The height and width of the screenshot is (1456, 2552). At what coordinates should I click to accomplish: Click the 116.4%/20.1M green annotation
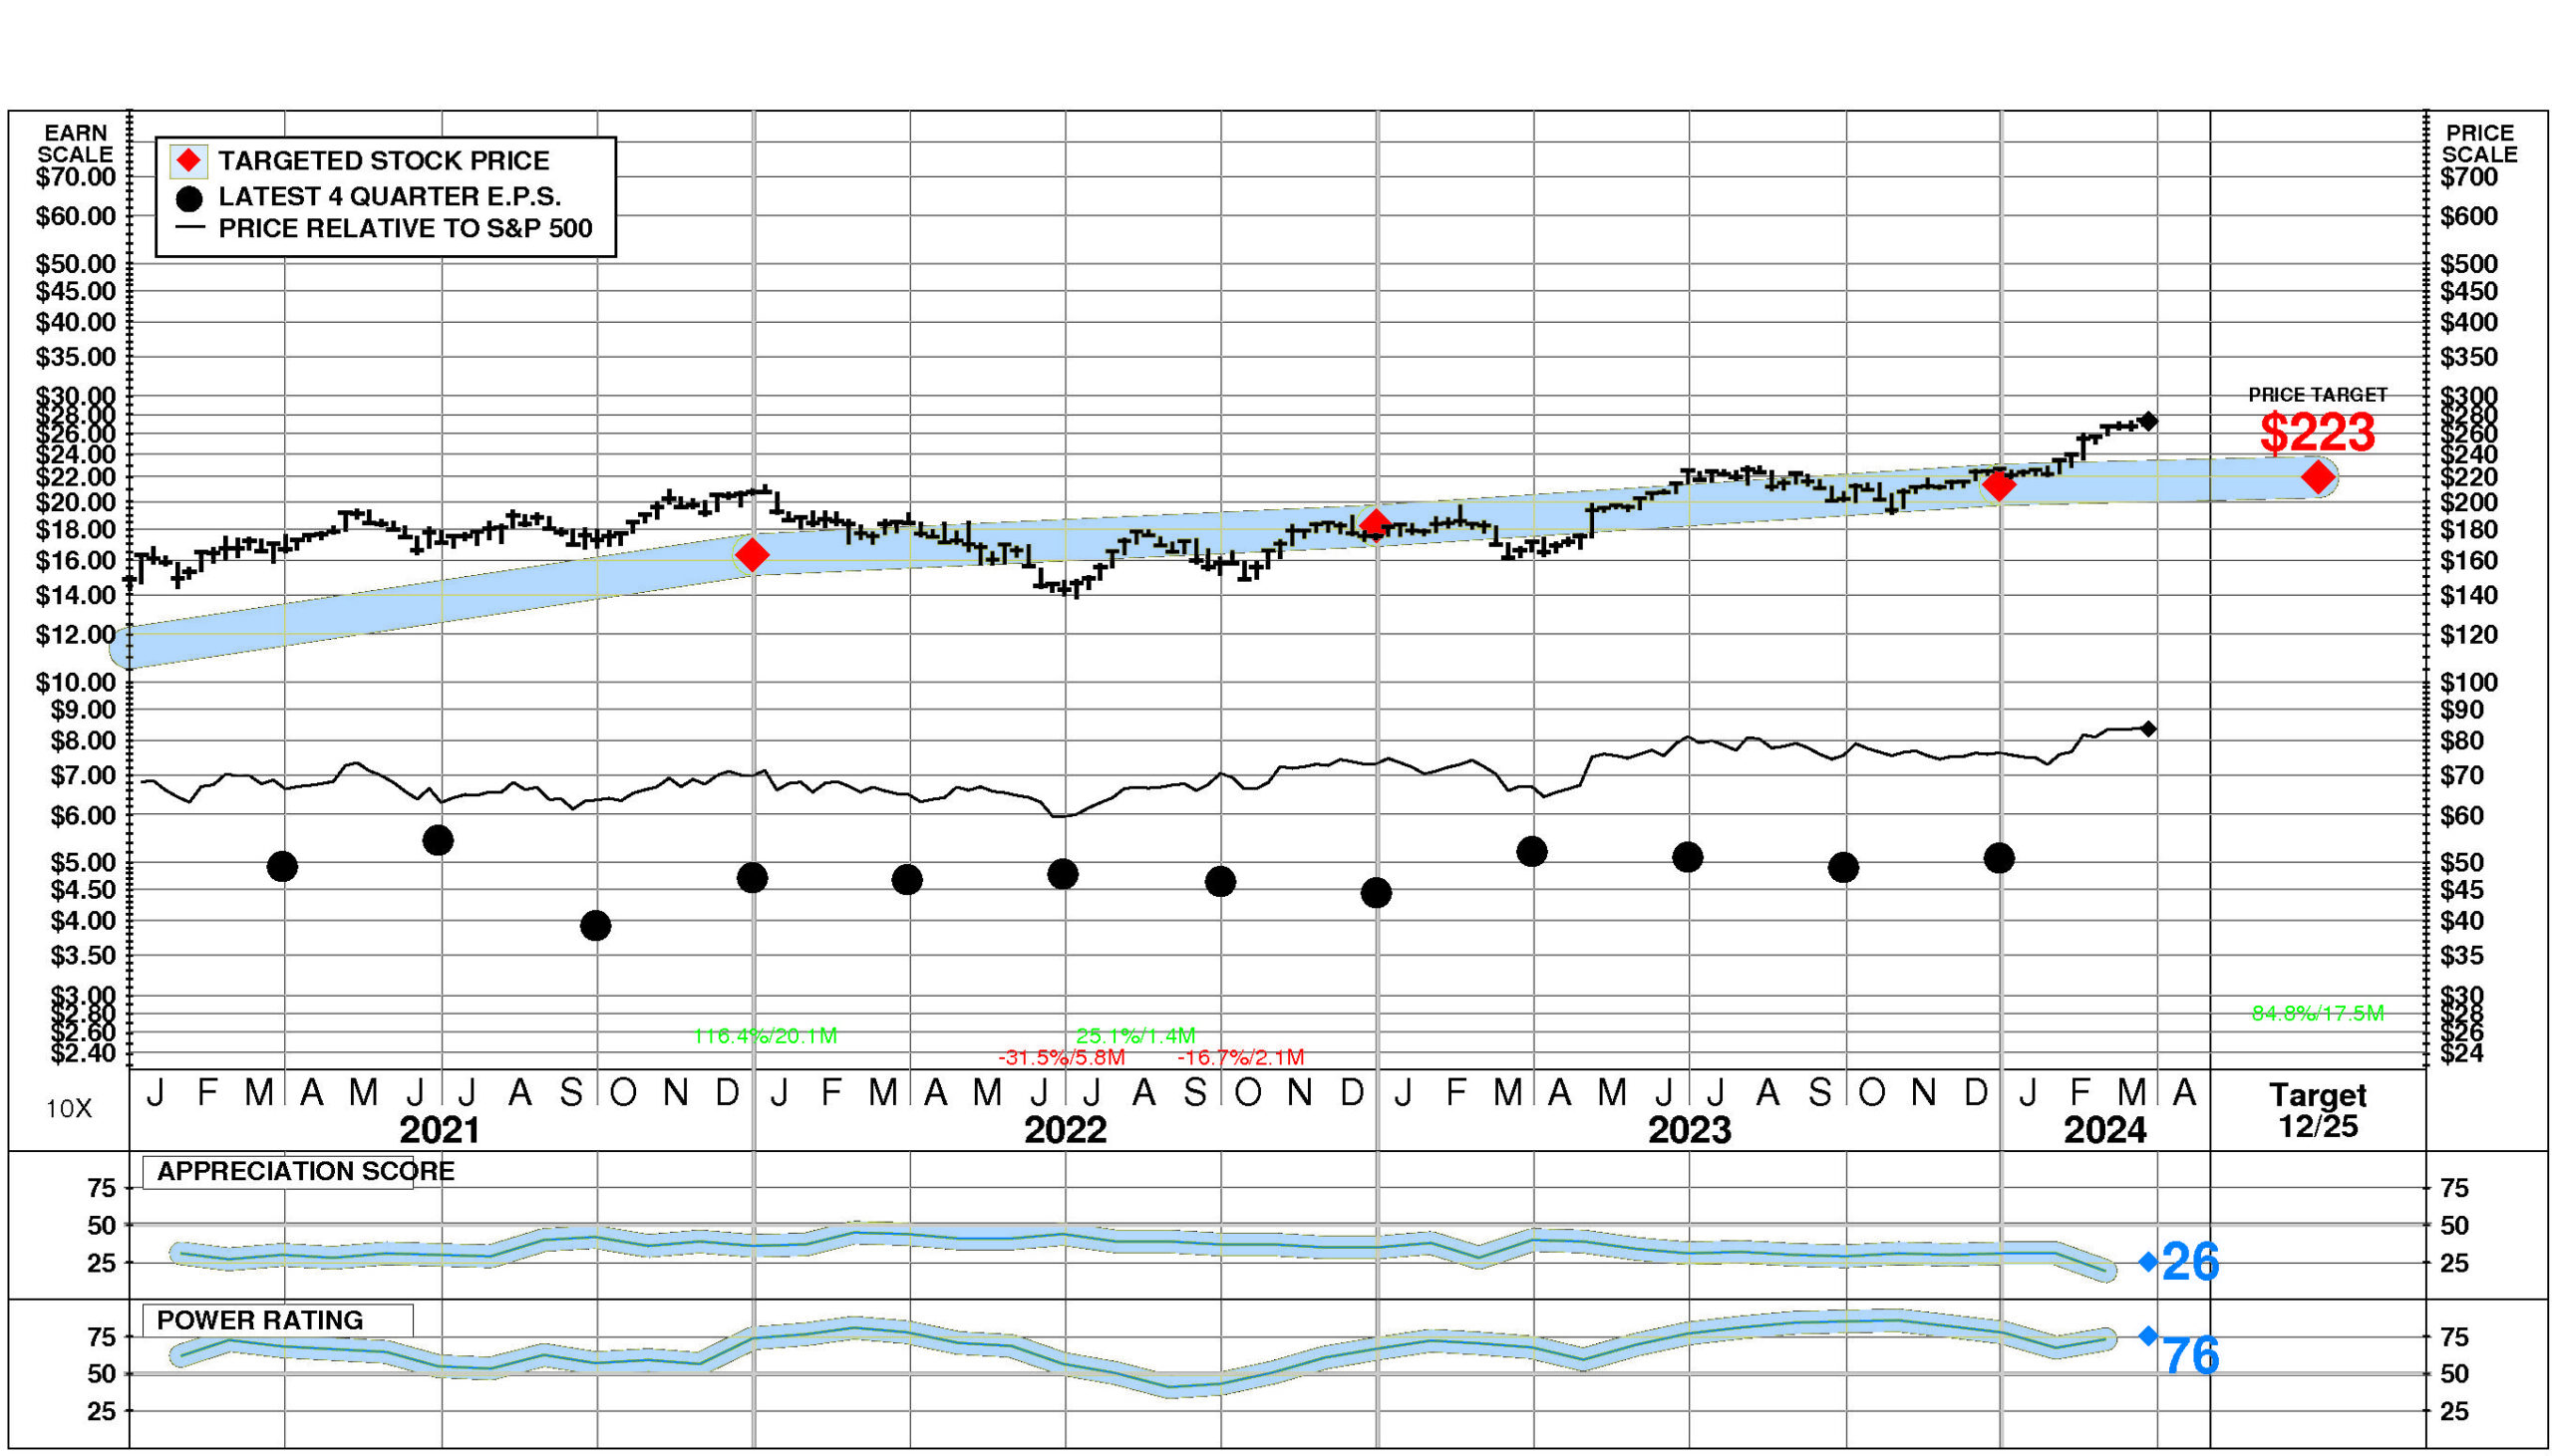764,1036
